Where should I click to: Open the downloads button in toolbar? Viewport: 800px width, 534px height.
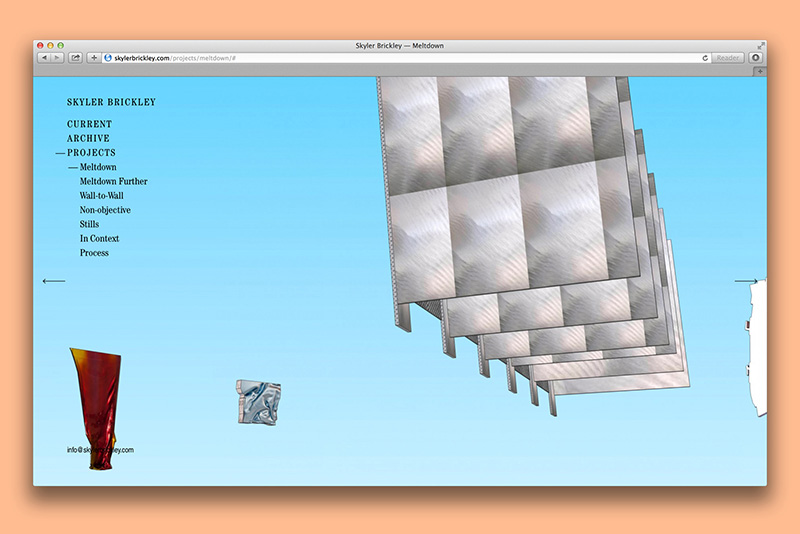tap(755, 58)
